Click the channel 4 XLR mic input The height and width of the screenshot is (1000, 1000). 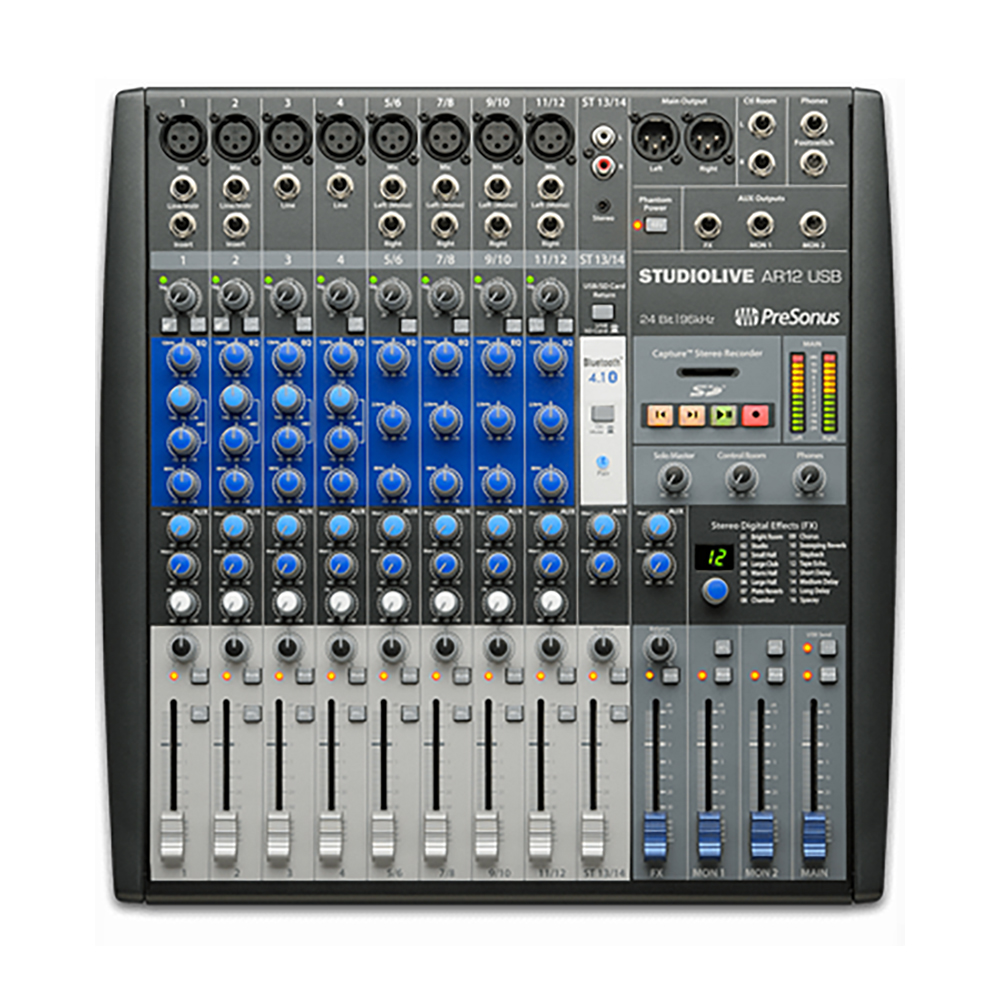(x=340, y=136)
